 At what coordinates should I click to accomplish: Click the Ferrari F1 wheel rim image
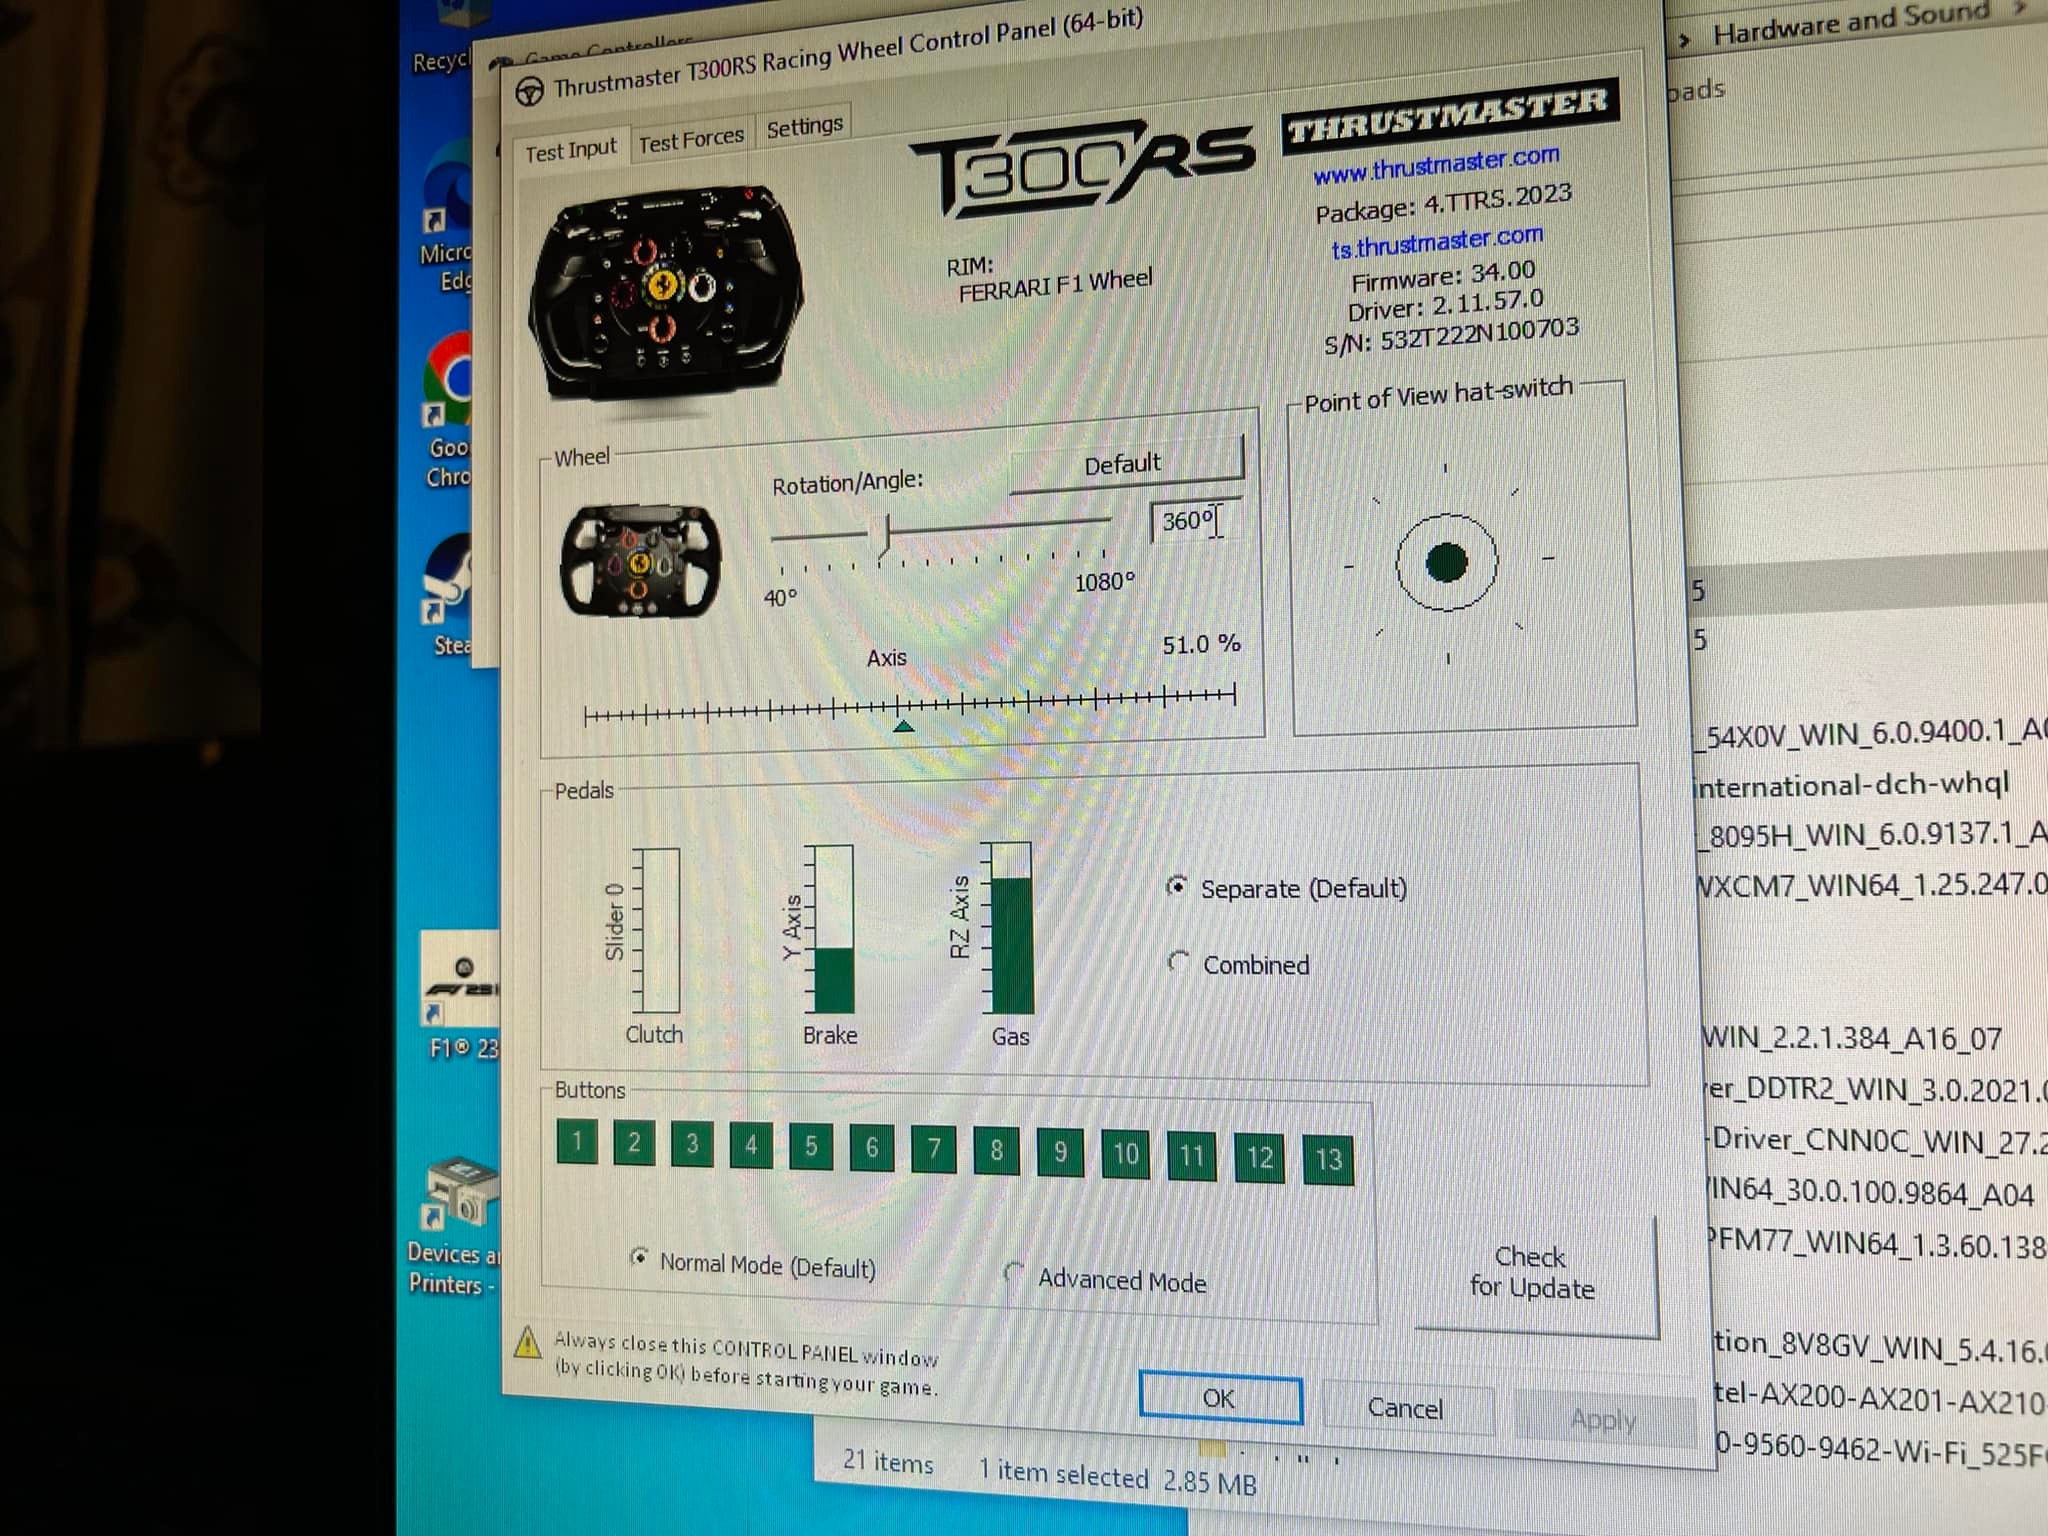point(665,293)
